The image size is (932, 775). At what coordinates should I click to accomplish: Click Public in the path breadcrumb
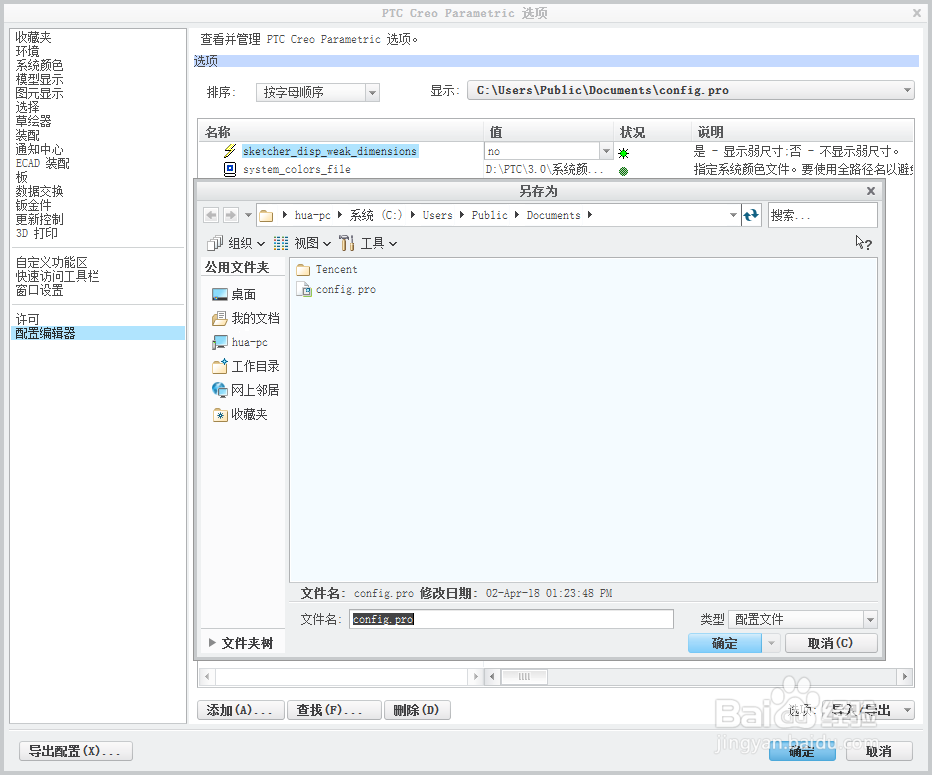tap(490, 215)
